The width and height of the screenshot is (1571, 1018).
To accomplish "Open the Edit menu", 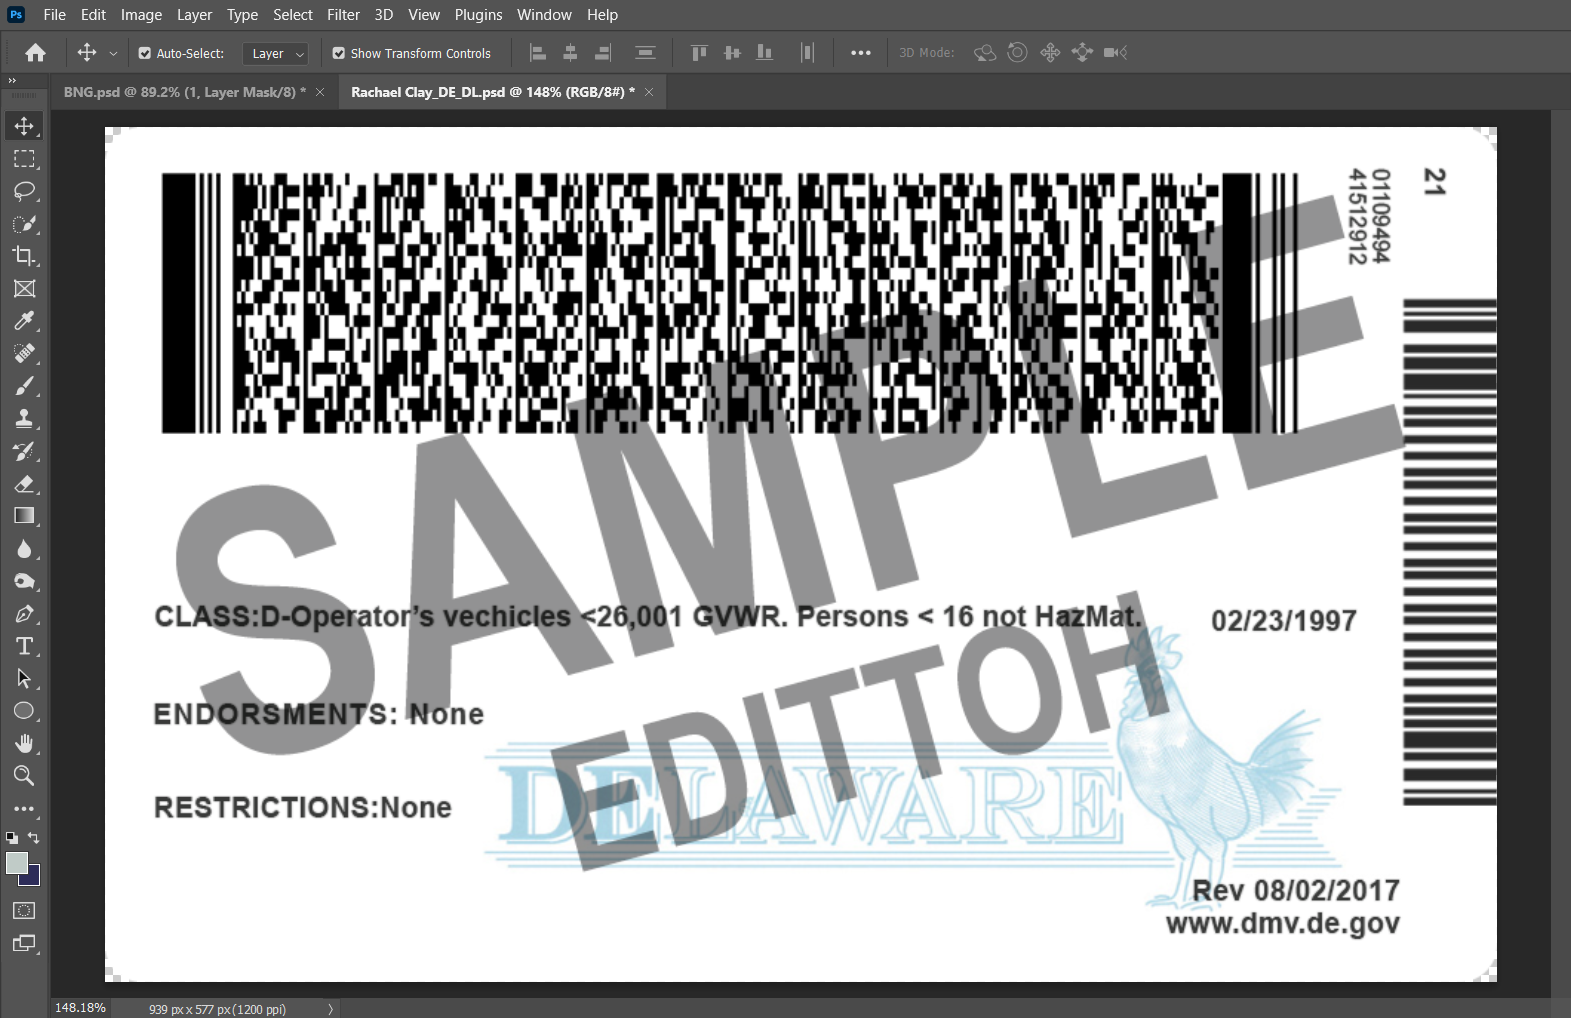I will 93,15.
